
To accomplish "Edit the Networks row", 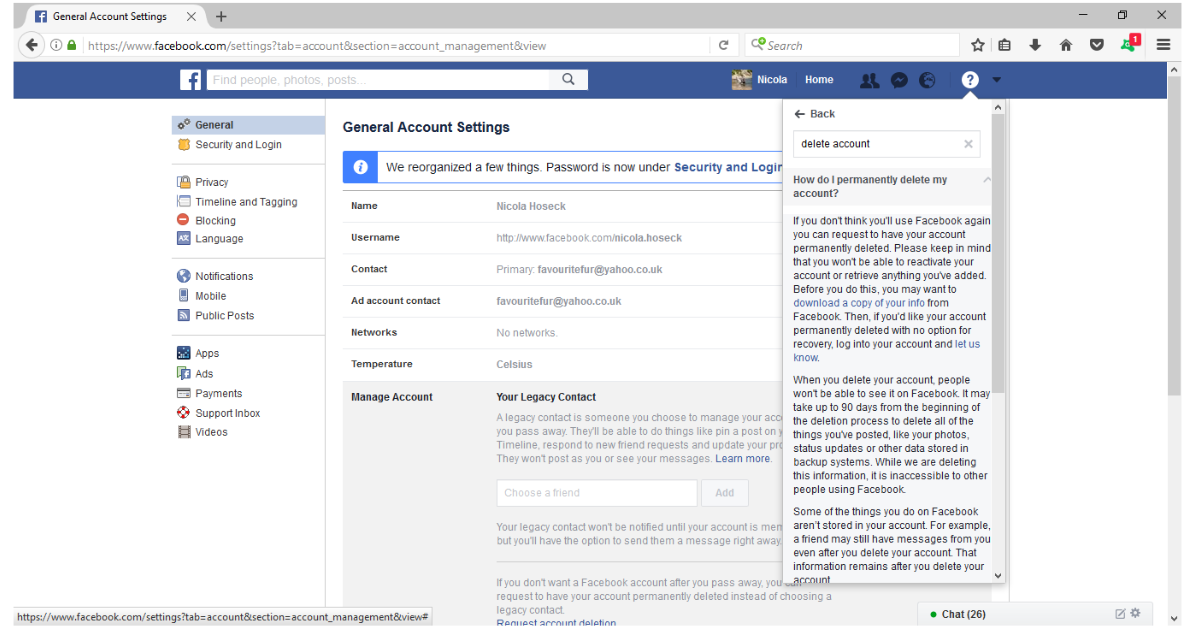I will click(x=562, y=333).
